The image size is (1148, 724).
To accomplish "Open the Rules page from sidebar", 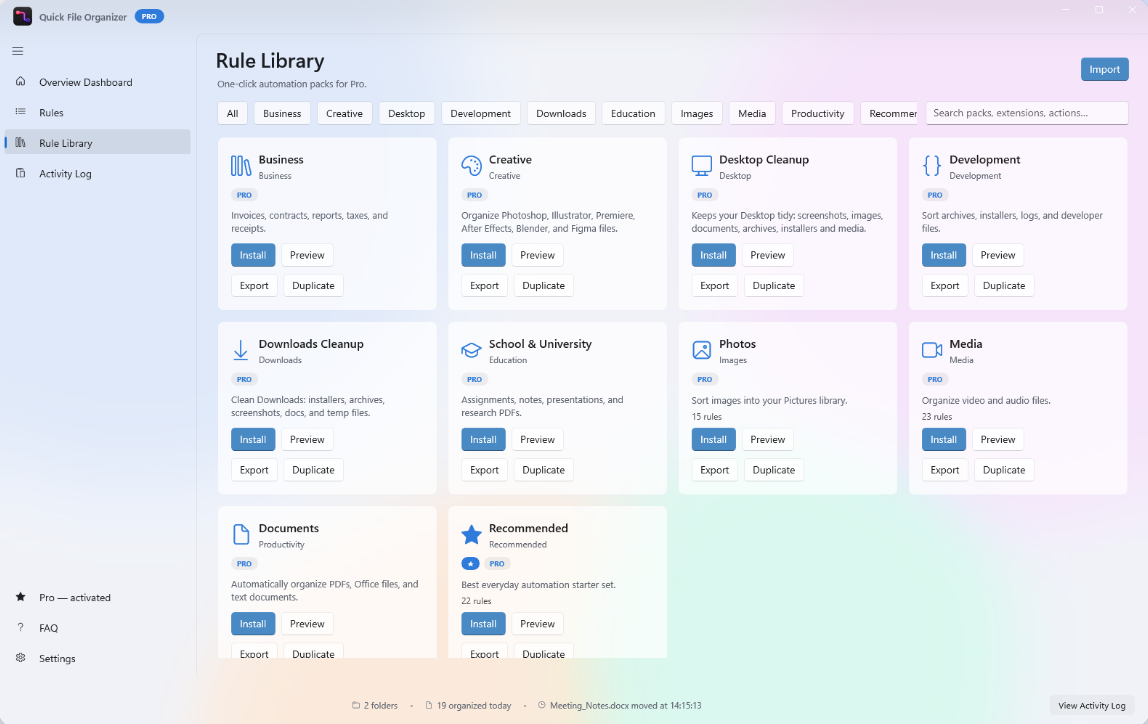I will pyautogui.click(x=97, y=112).
